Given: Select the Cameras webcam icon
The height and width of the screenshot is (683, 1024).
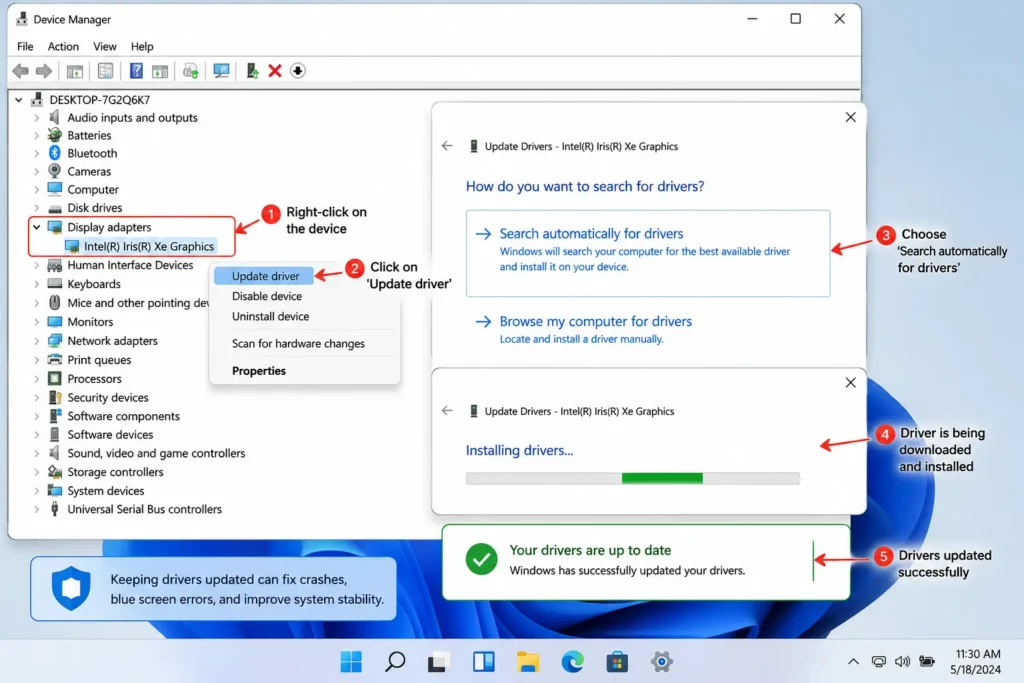Looking at the screenshot, I should (55, 170).
